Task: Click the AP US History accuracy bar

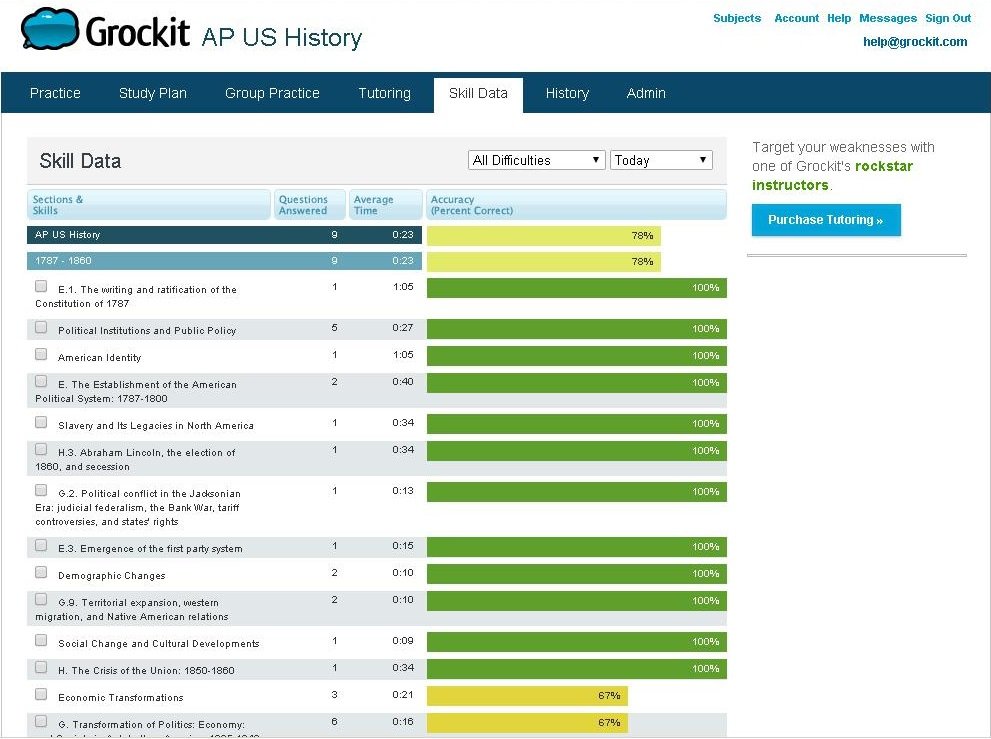Action: click(x=543, y=236)
